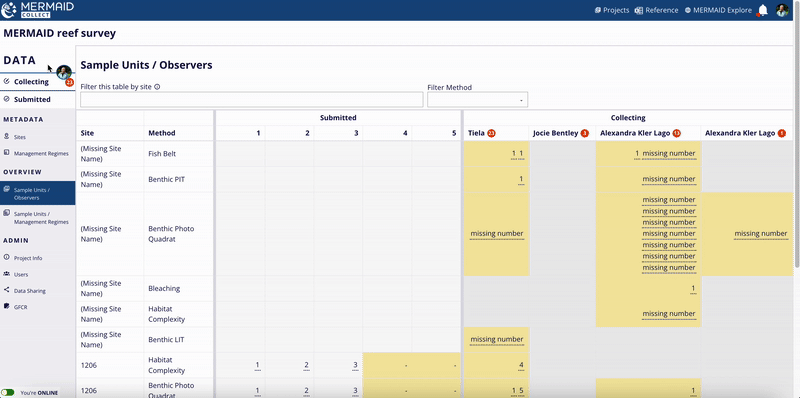Image resolution: width=800 pixels, height=398 pixels.
Task: Click the Users icon in sidebar
Action: (x=7, y=273)
